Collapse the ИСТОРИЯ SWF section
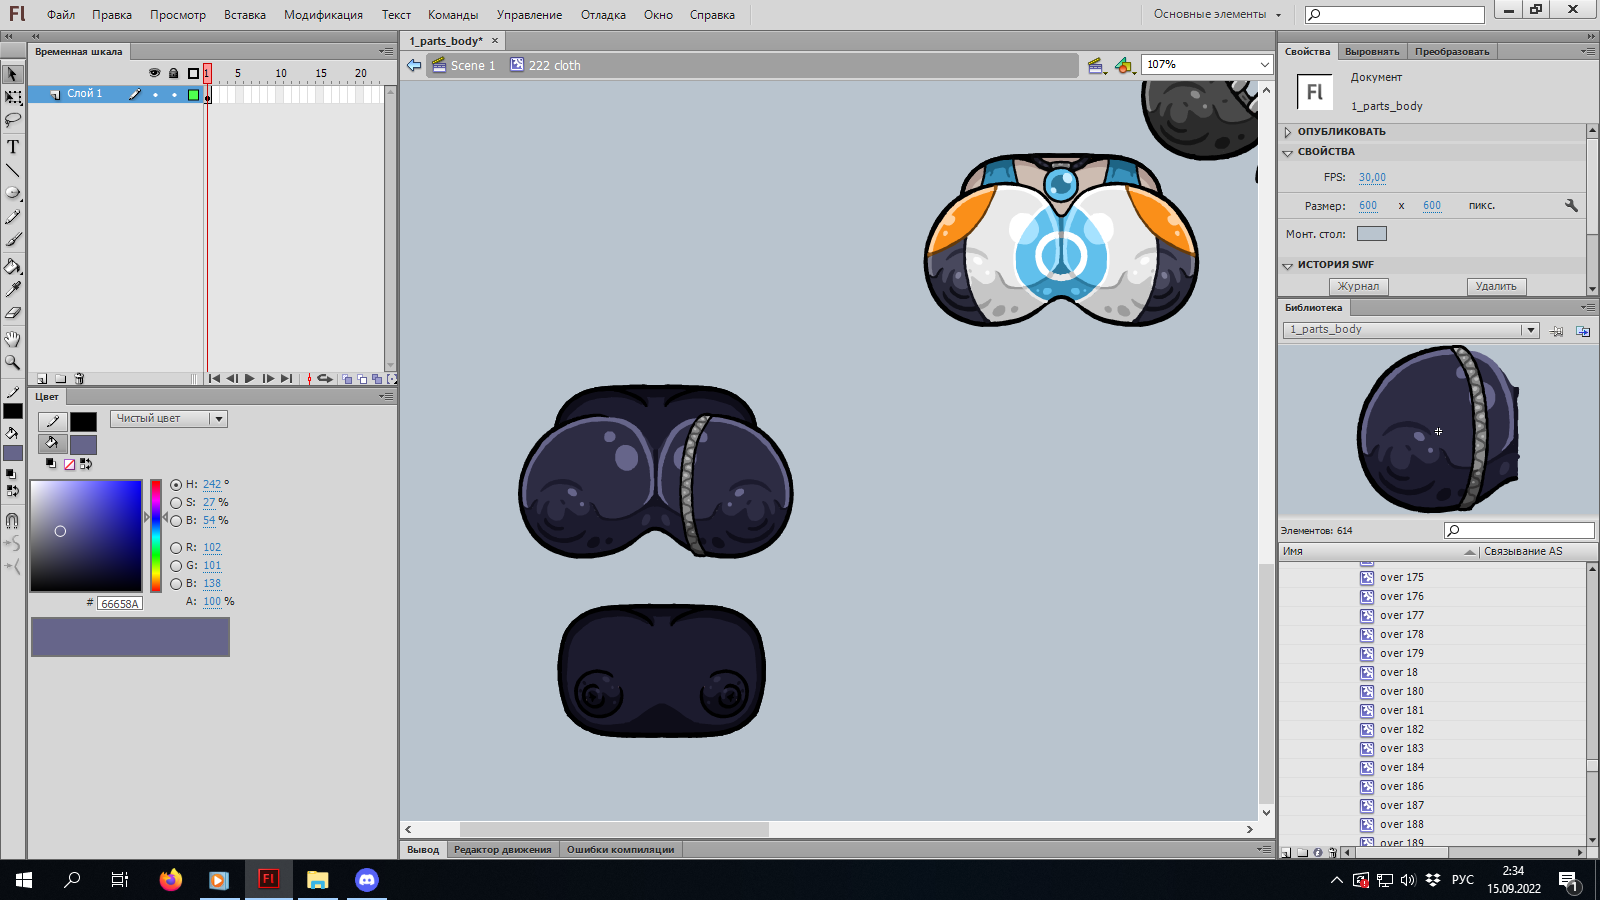This screenshot has height=900, width=1600. click(x=1288, y=265)
